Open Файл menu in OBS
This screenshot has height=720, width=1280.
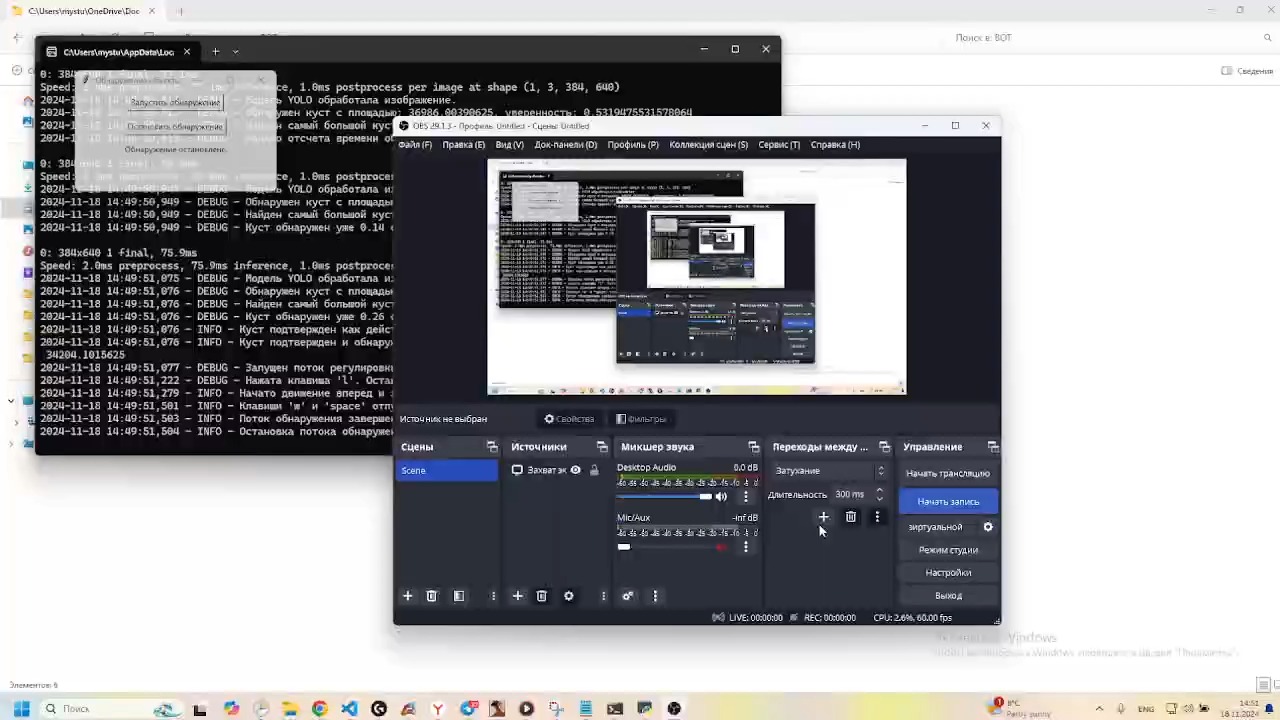coord(414,145)
